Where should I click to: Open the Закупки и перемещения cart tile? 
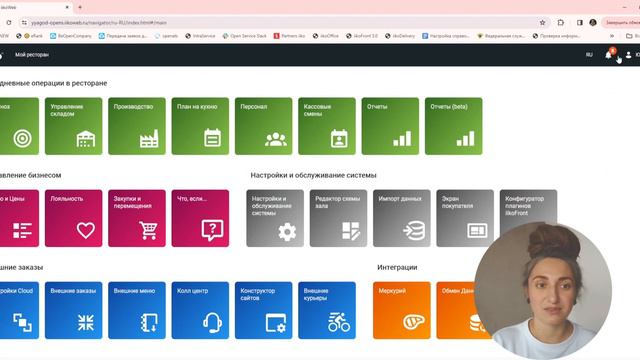point(137,218)
